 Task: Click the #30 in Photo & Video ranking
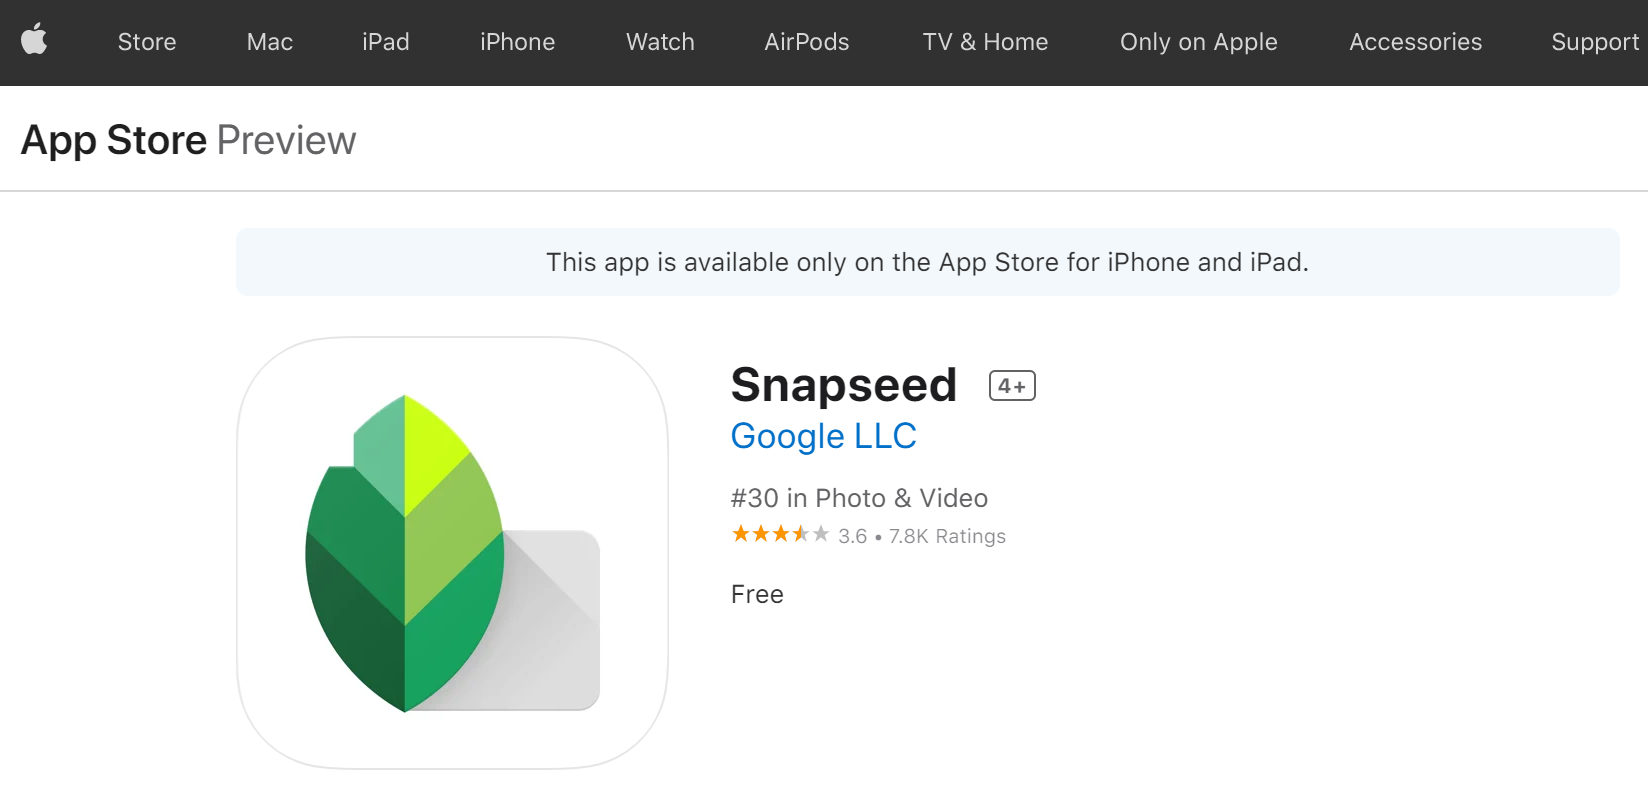[858, 497]
